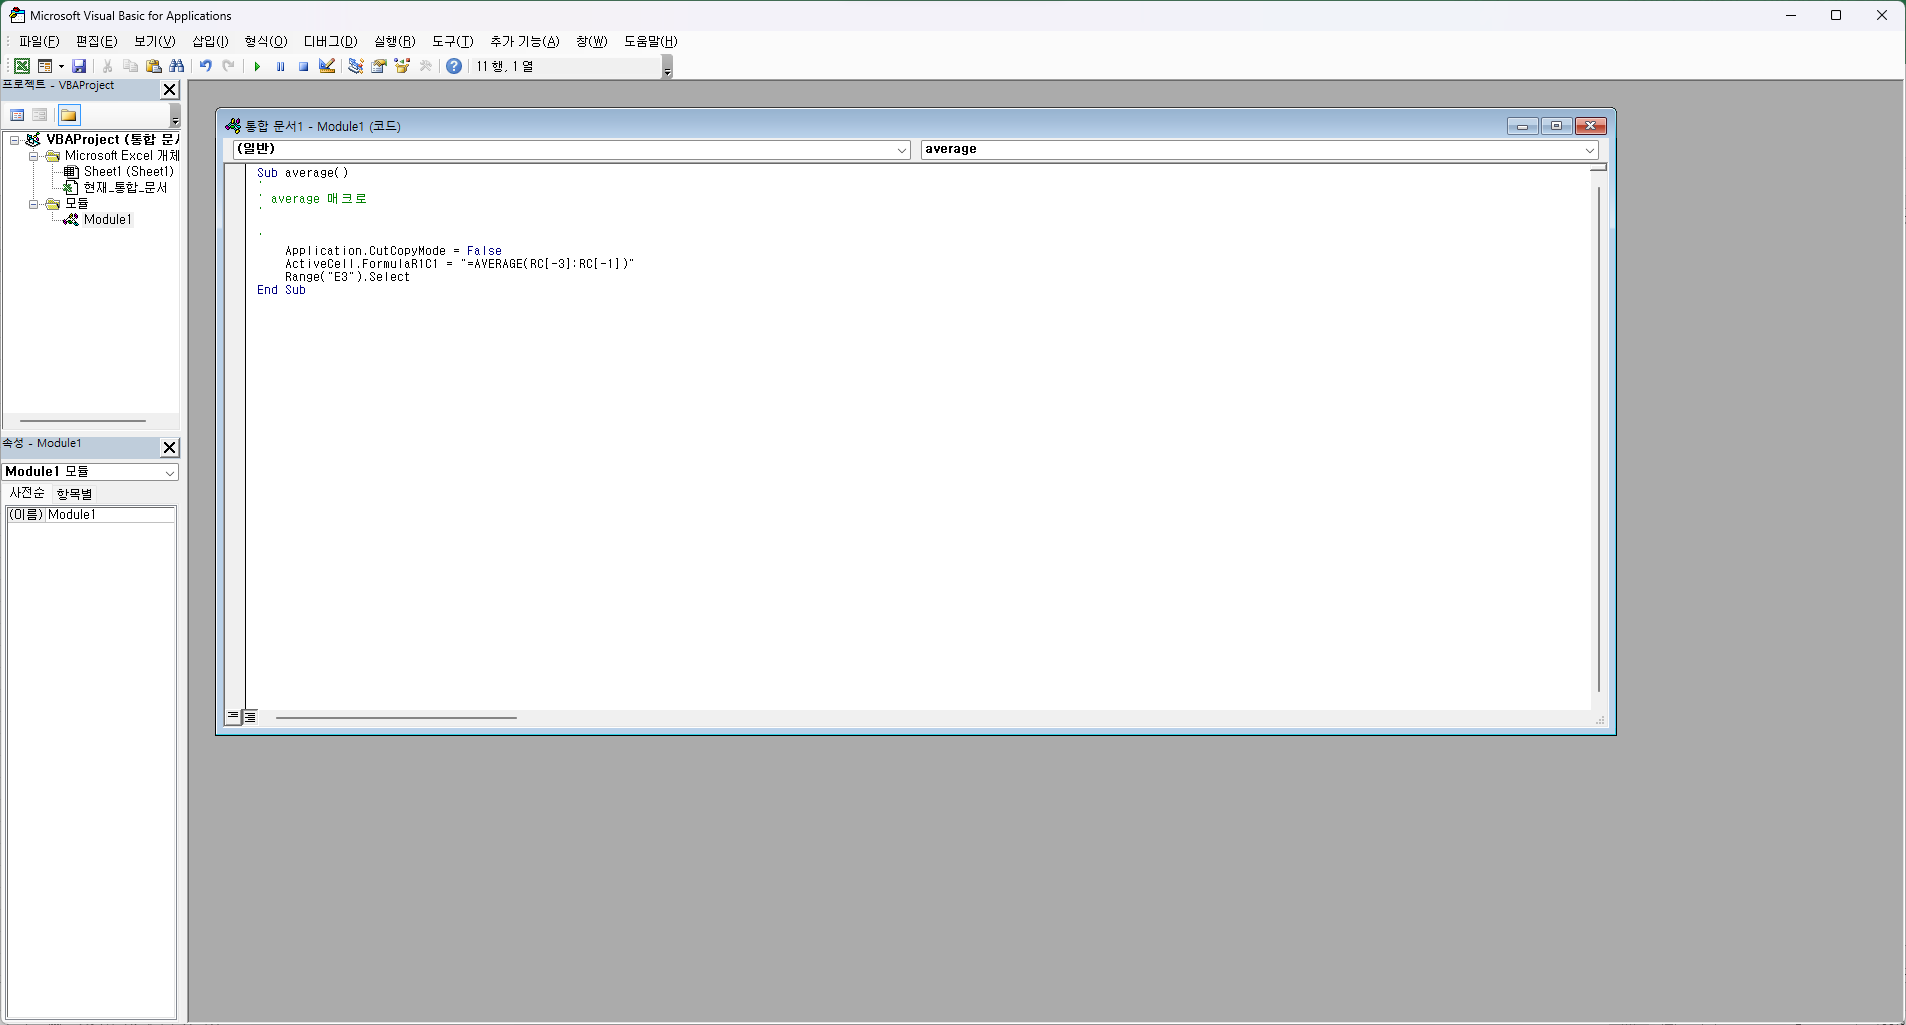Open the 창(W) menu
Viewport: 1906px width, 1025px height.
tap(592, 41)
